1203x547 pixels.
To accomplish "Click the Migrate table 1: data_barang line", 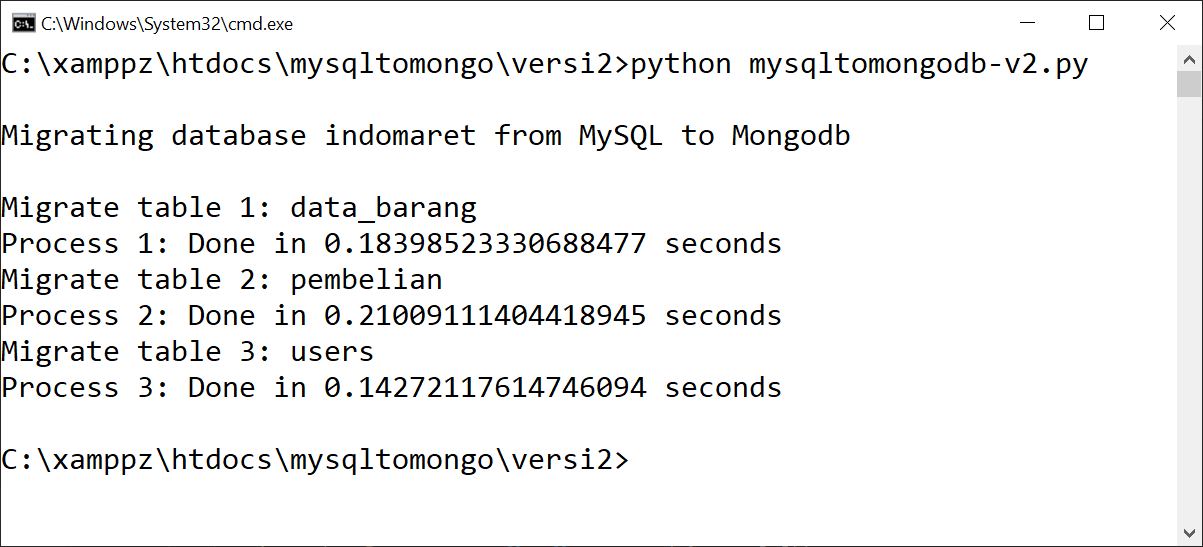I will [x=239, y=207].
